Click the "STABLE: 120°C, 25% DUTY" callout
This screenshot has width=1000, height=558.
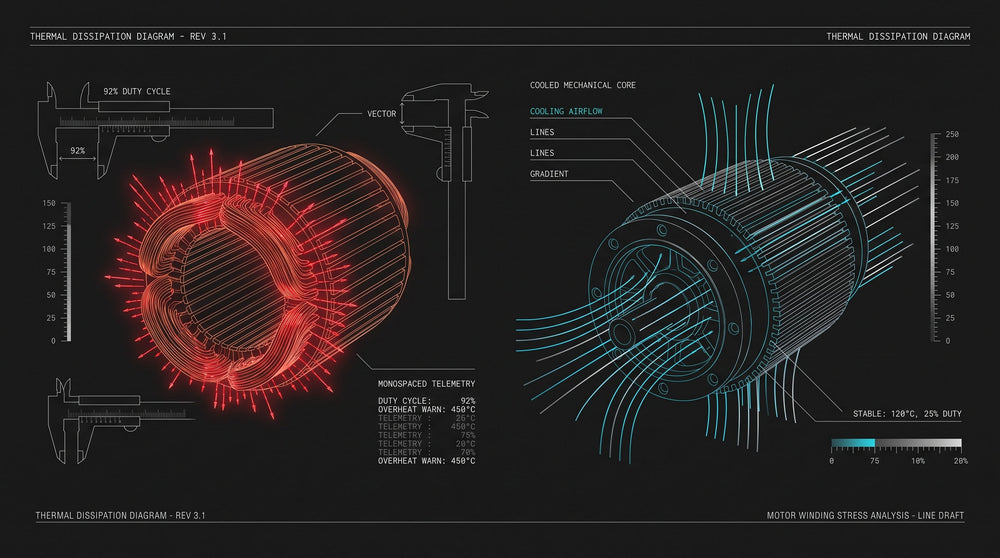point(907,414)
